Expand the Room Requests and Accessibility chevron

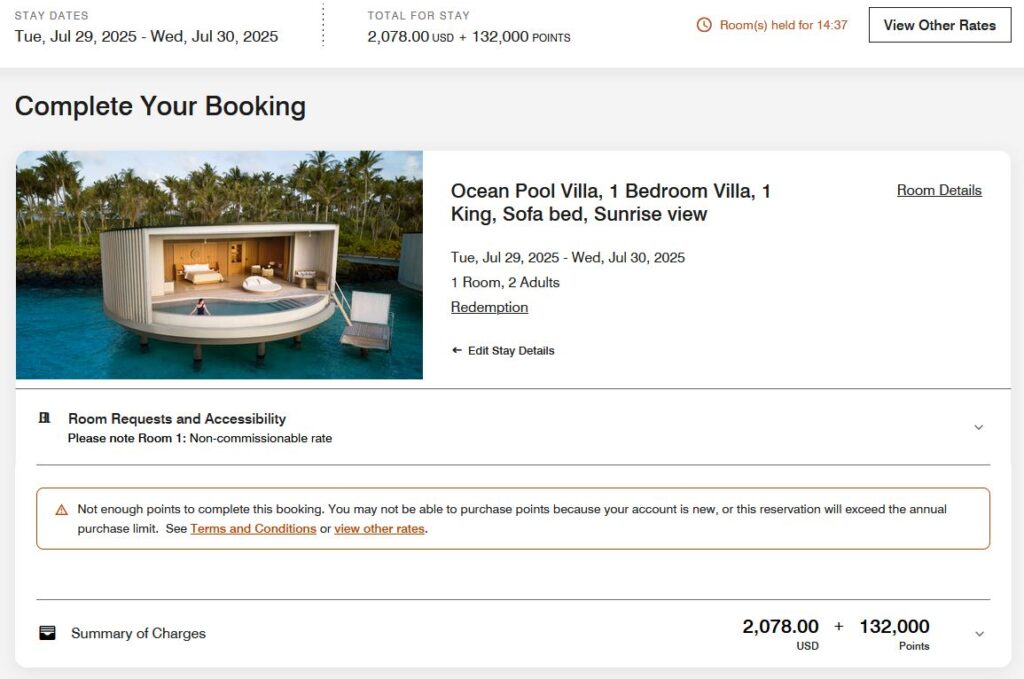click(978, 427)
